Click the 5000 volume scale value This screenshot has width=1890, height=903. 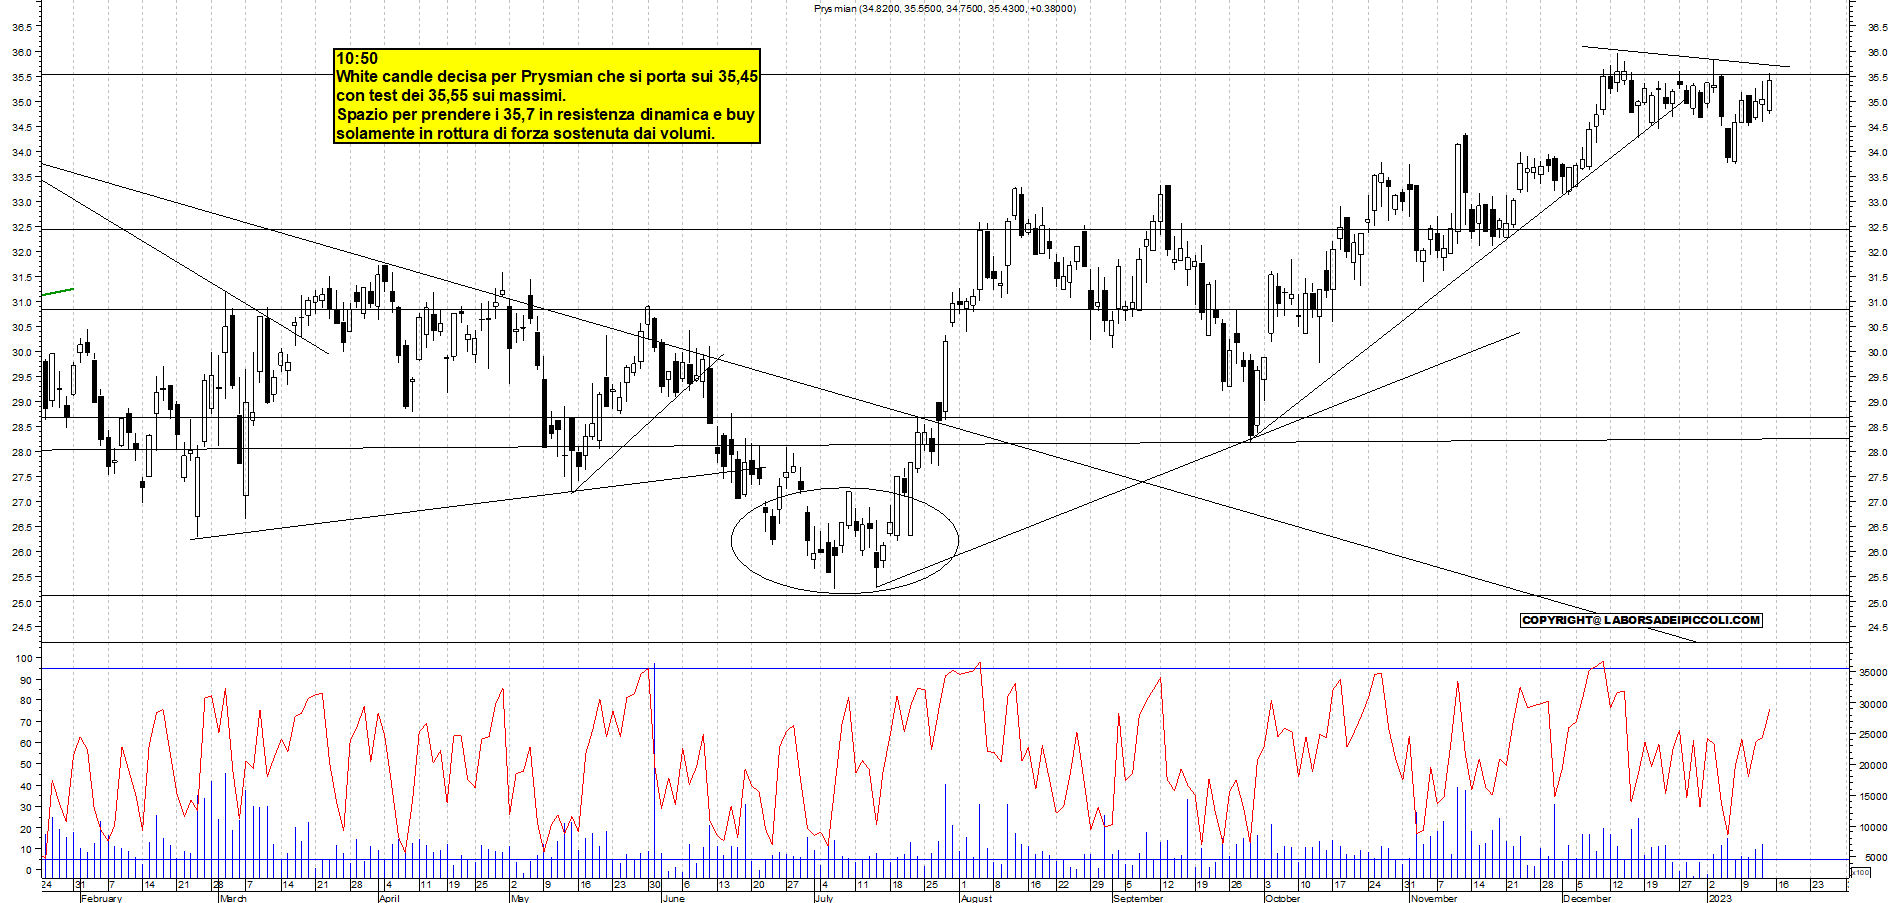pyautogui.click(x=1876, y=858)
